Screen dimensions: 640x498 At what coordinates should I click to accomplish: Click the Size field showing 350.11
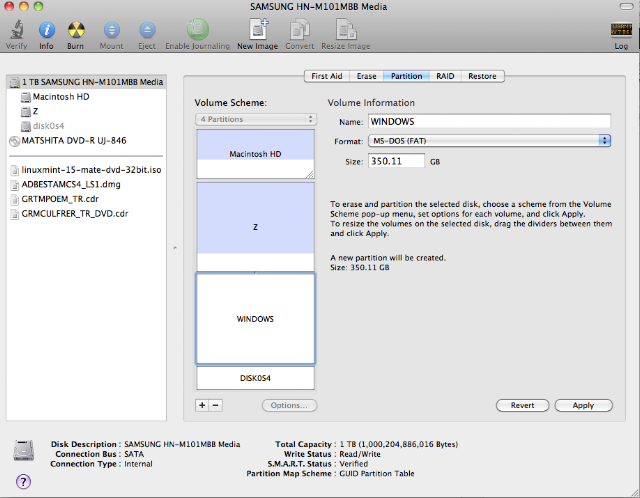[396, 161]
